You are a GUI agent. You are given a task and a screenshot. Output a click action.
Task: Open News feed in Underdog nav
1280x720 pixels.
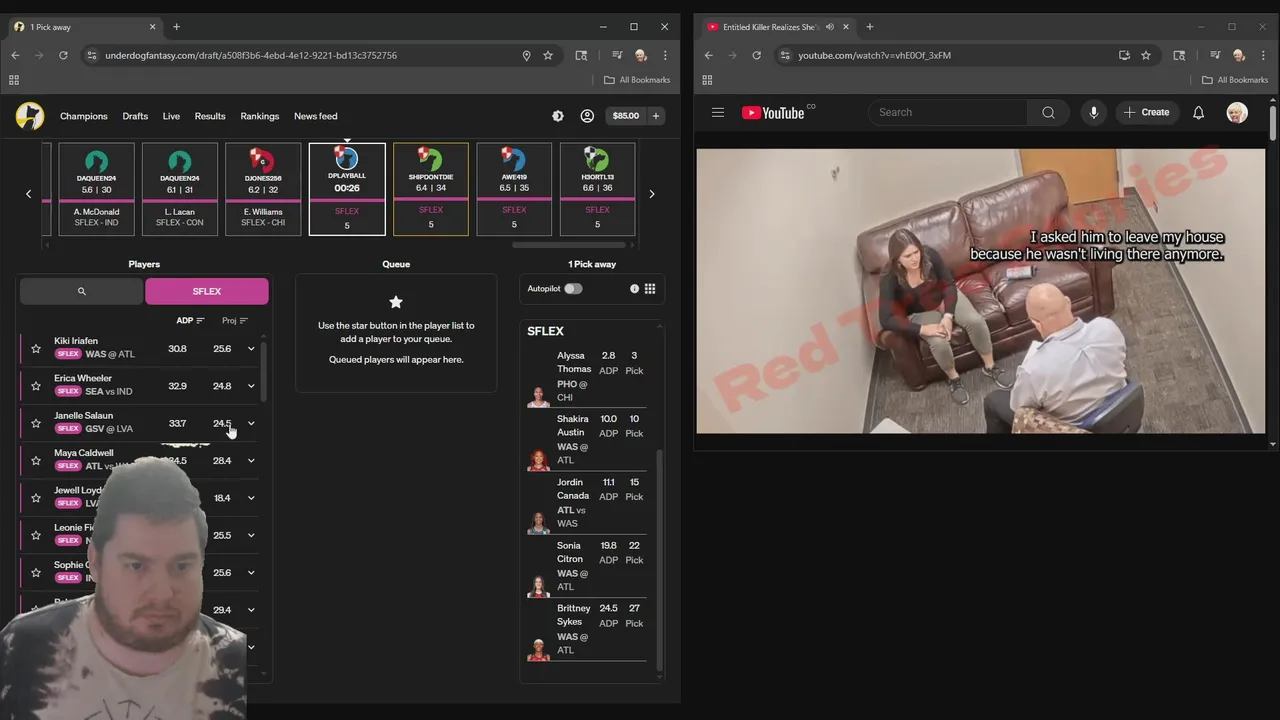pos(316,116)
